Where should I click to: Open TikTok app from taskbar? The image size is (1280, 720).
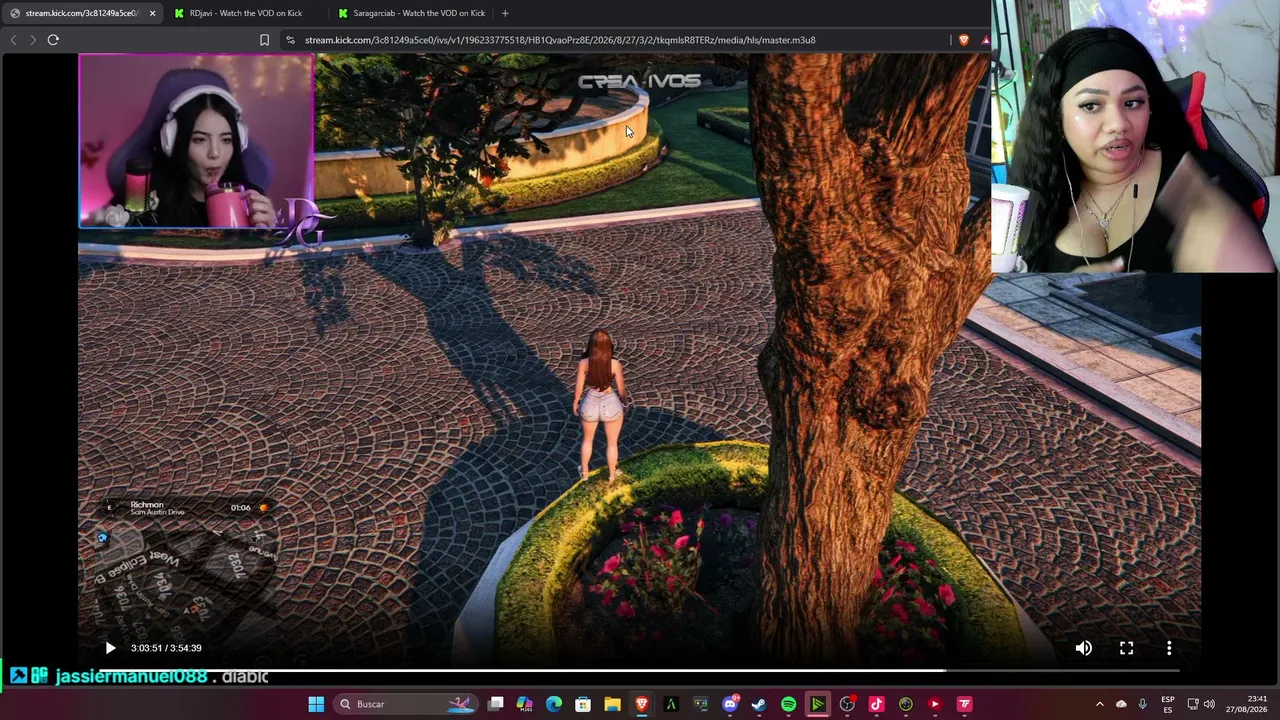(x=876, y=704)
